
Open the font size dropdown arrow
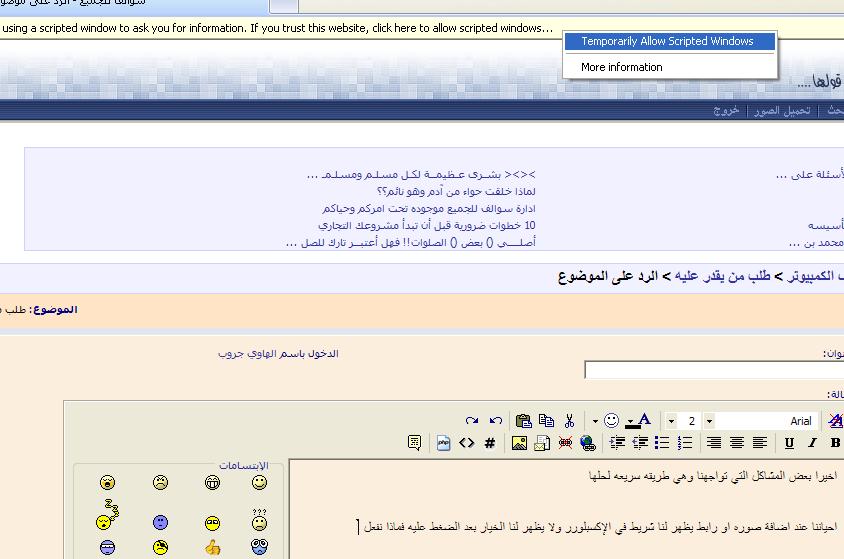pos(709,421)
